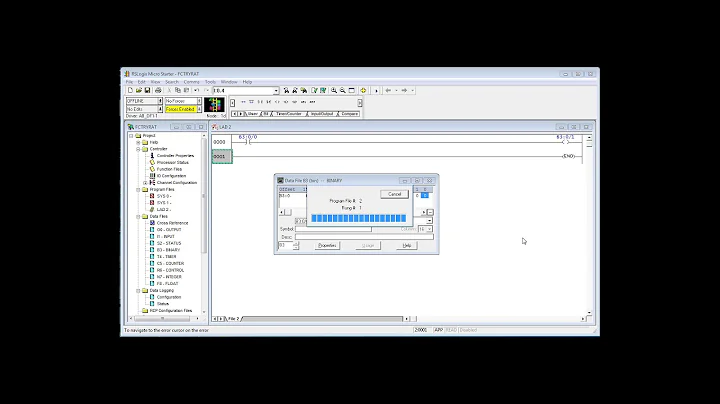Select the T4 - TIMER data file
Viewport: 720px width, 404px height.
point(166,257)
